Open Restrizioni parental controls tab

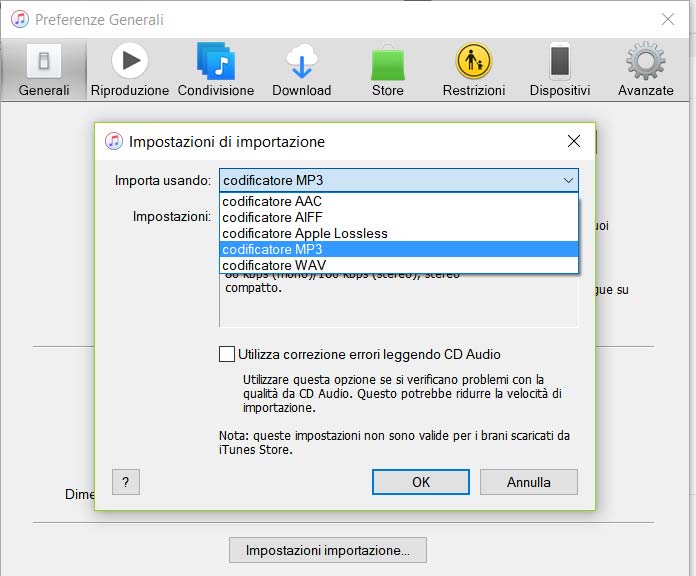tap(474, 70)
